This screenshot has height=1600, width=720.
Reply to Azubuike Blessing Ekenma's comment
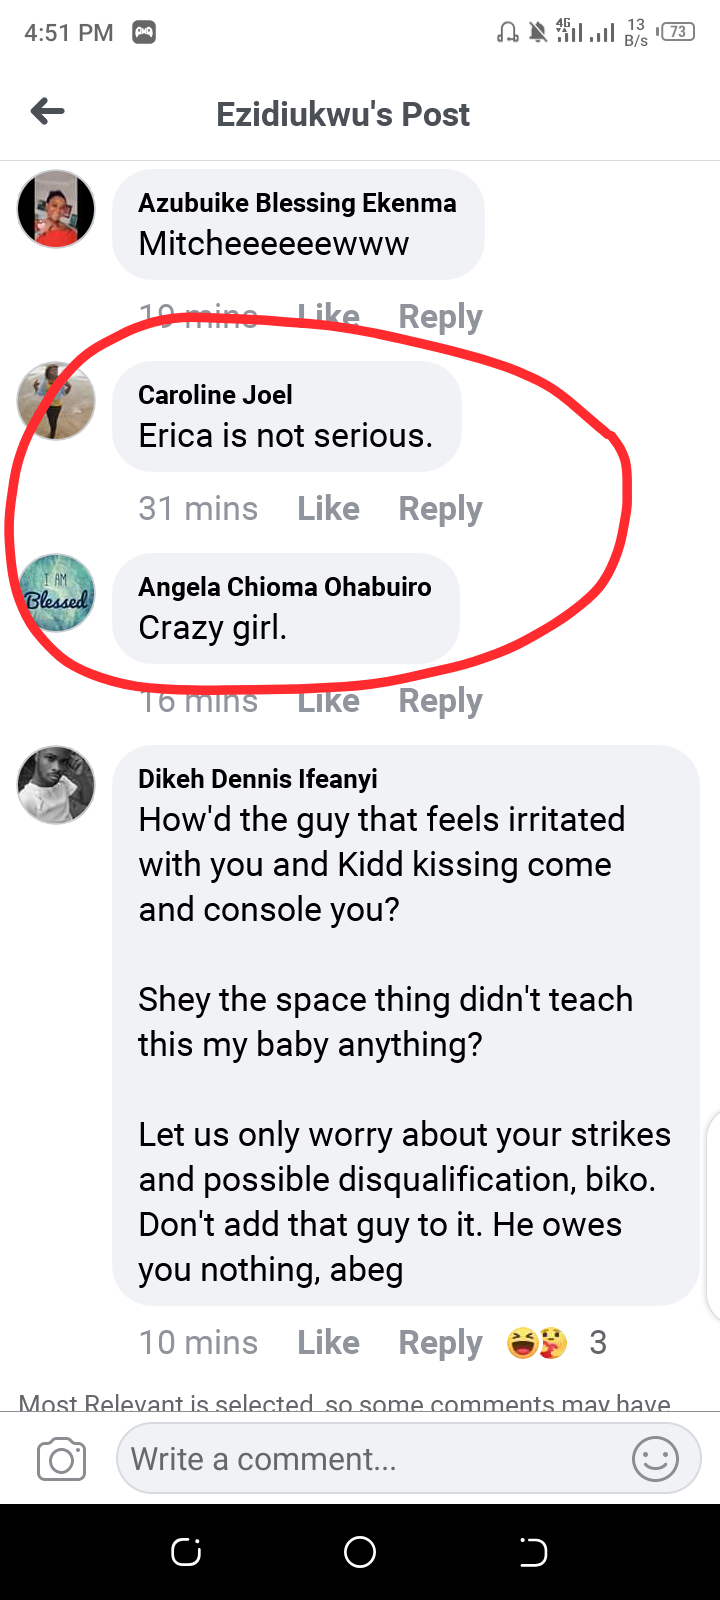[x=440, y=317]
